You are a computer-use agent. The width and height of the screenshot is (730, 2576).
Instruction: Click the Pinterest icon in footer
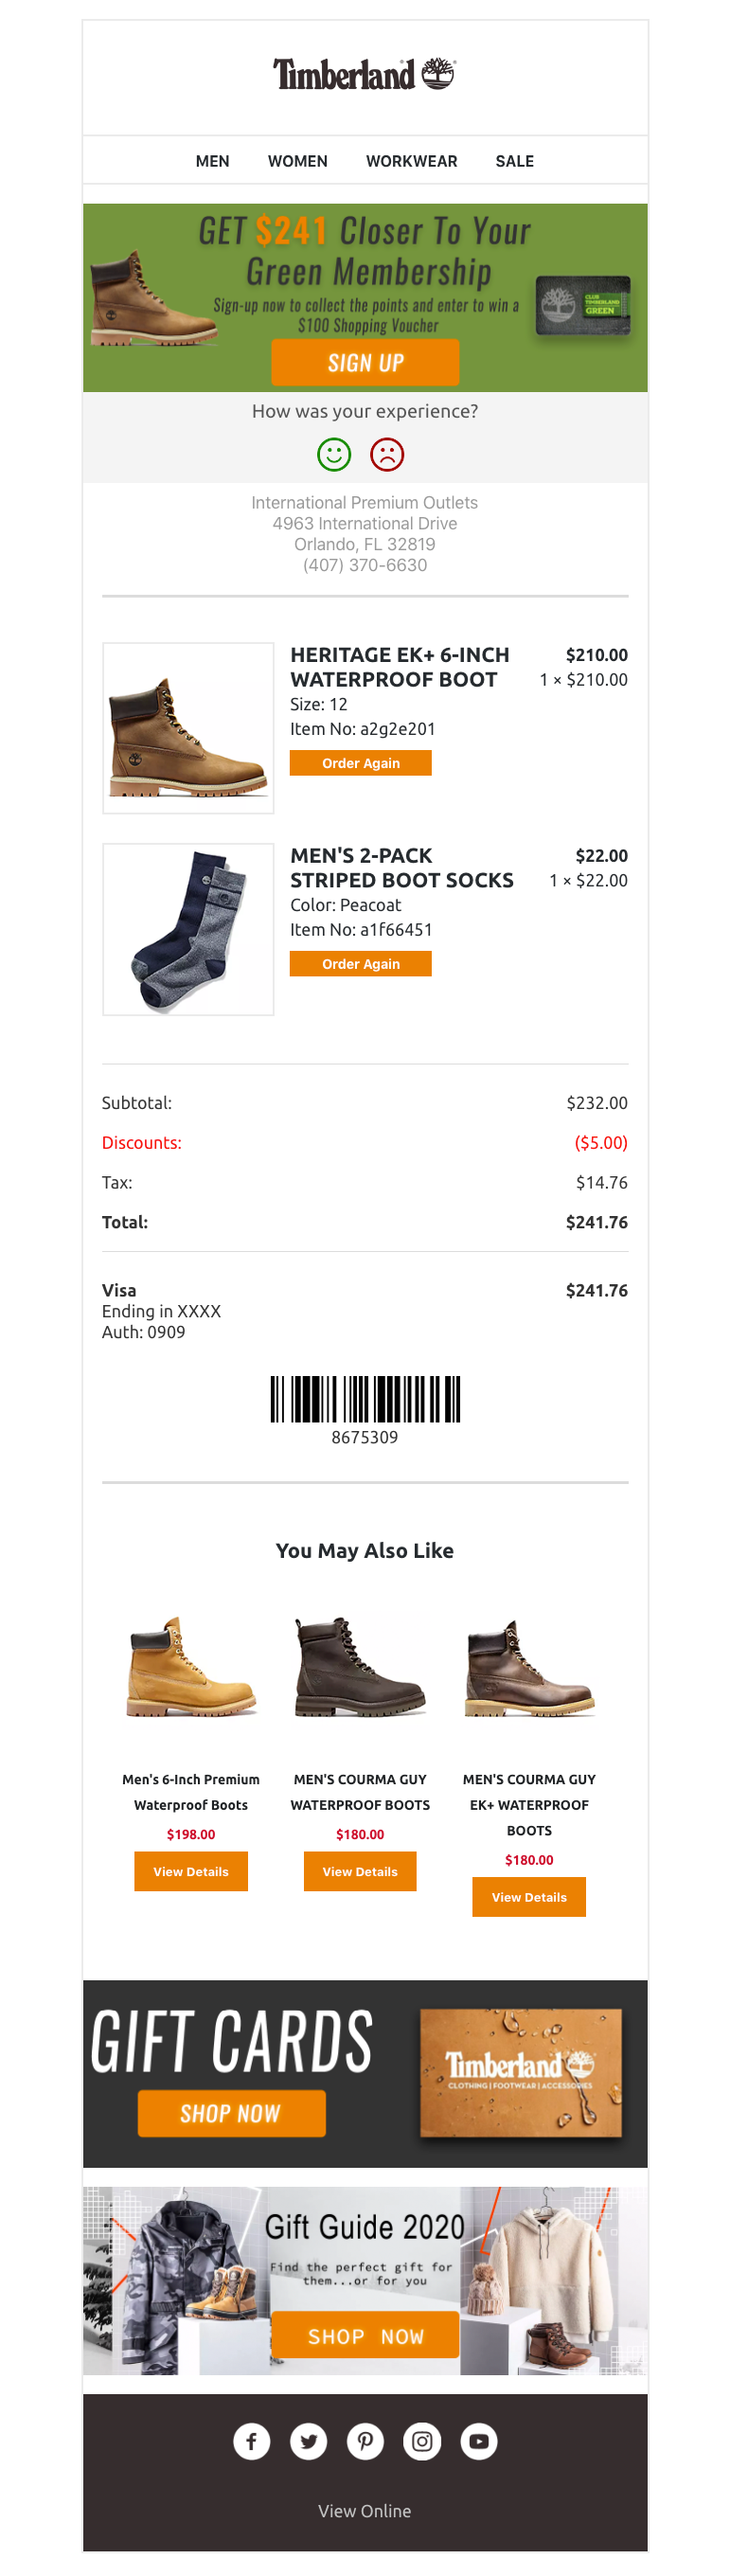(x=365, y=2441)
